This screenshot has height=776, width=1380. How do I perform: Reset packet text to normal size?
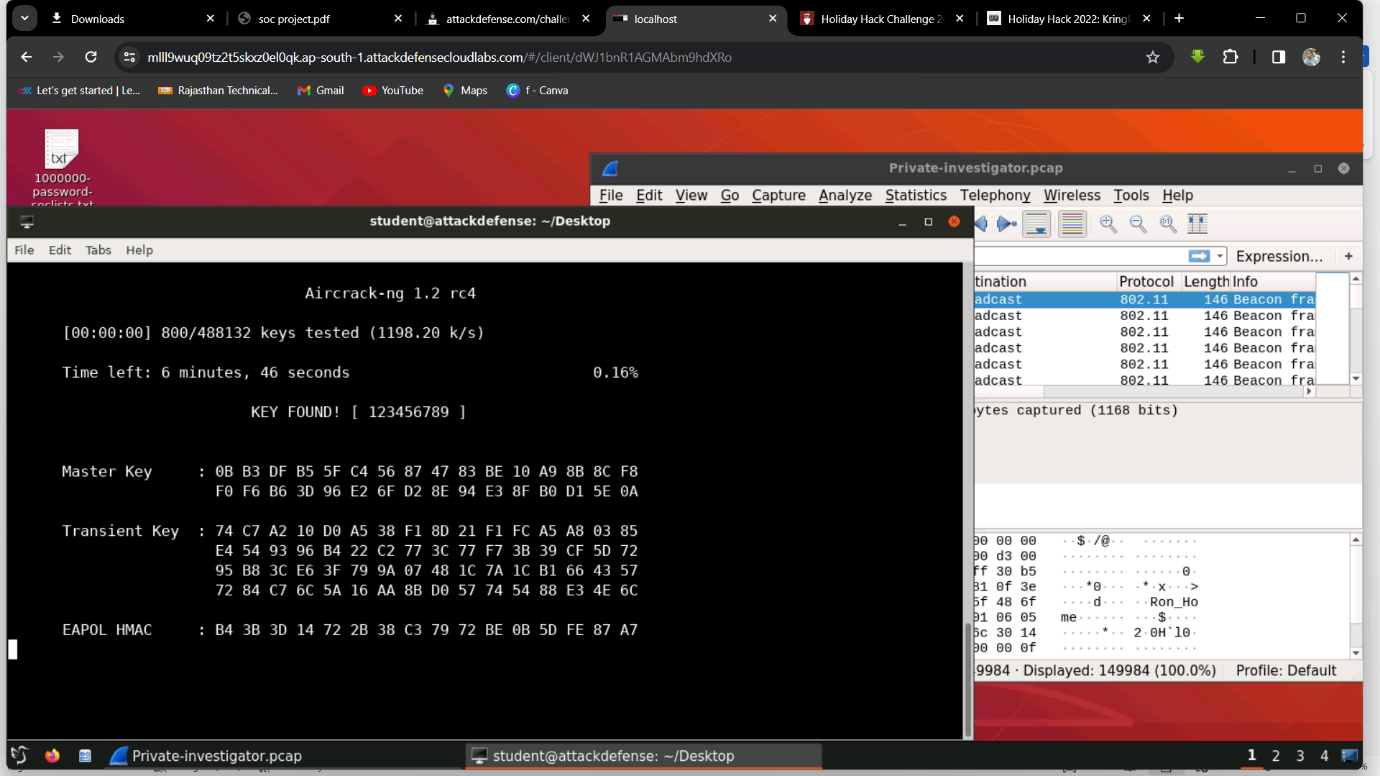point(1167,224)
